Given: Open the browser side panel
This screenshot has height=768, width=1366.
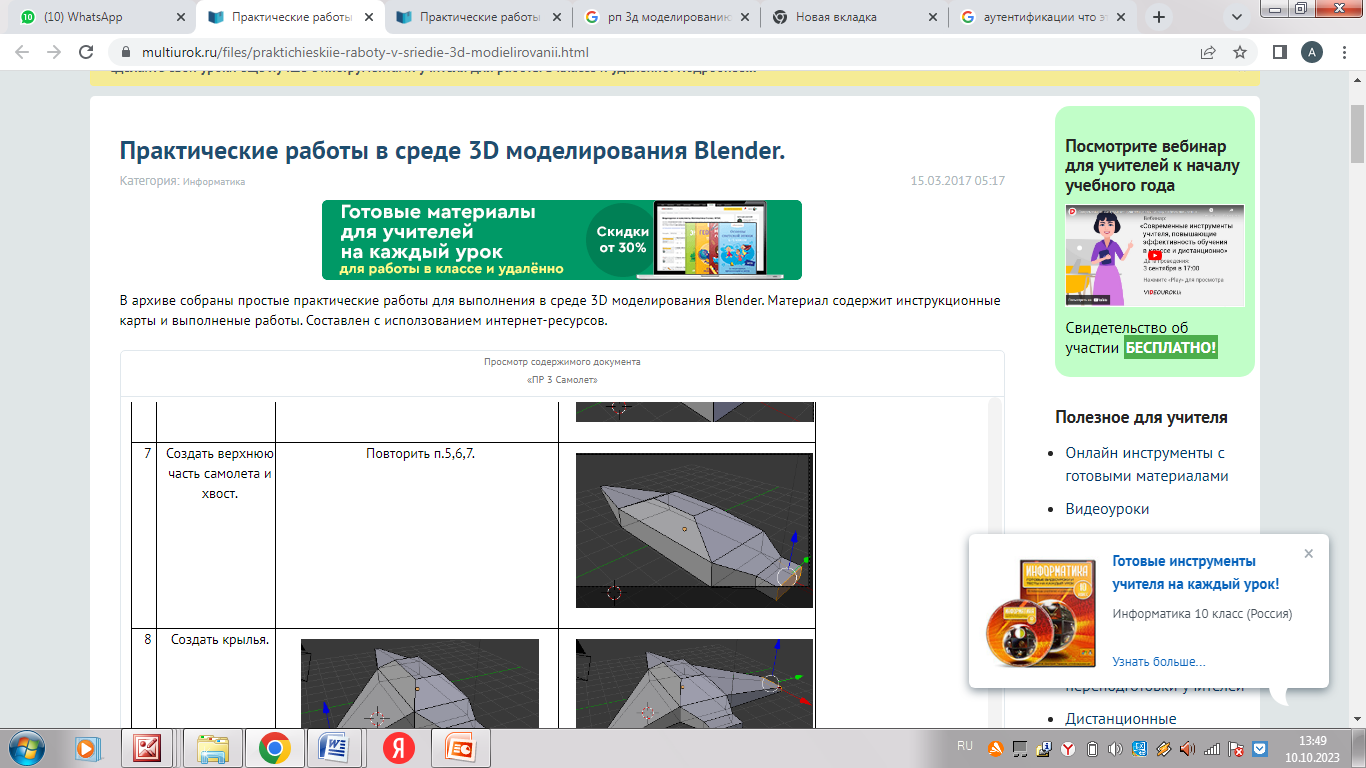Looking at the screenshot, I should [1279, 52].
